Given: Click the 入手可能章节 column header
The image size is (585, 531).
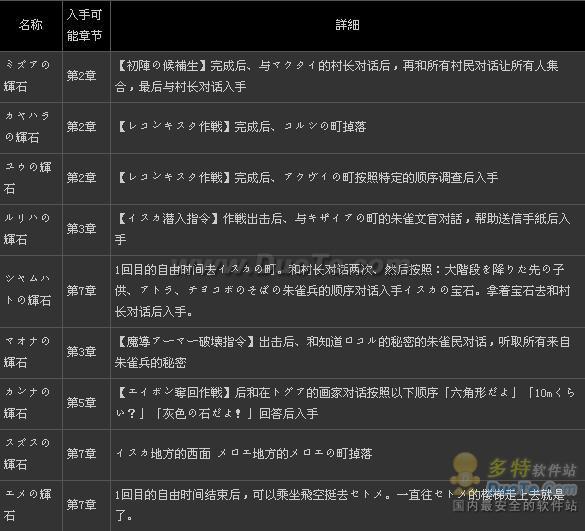Looking at the screenshot, I should [86, 25].
